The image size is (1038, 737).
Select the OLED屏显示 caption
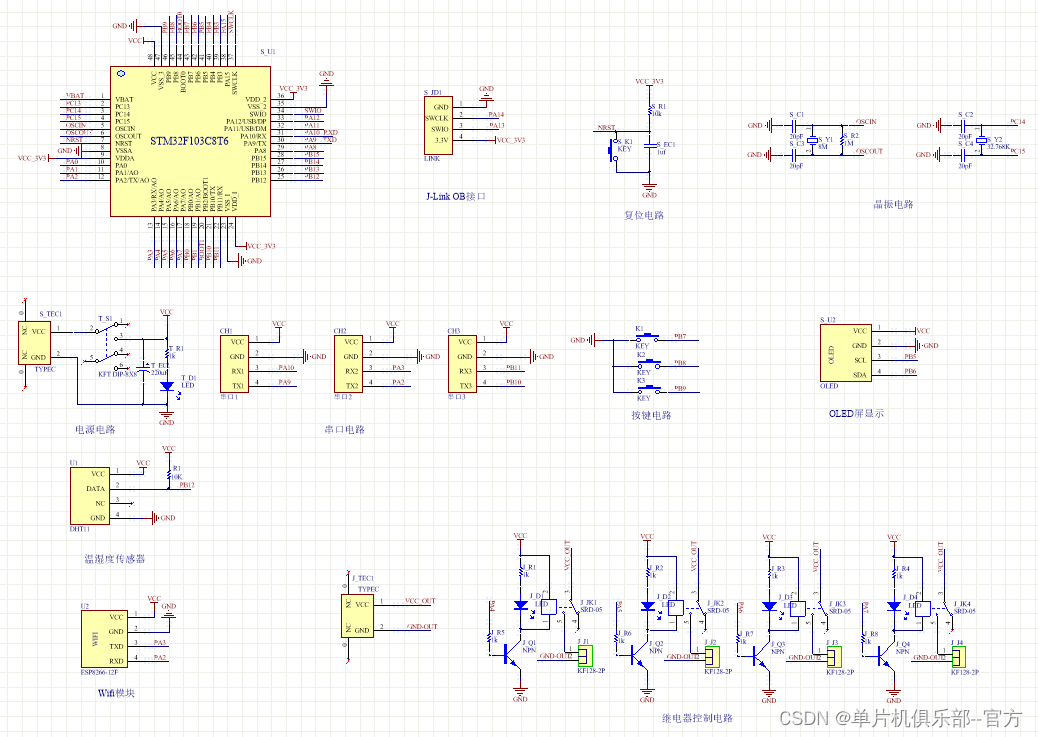pos(856,413)
